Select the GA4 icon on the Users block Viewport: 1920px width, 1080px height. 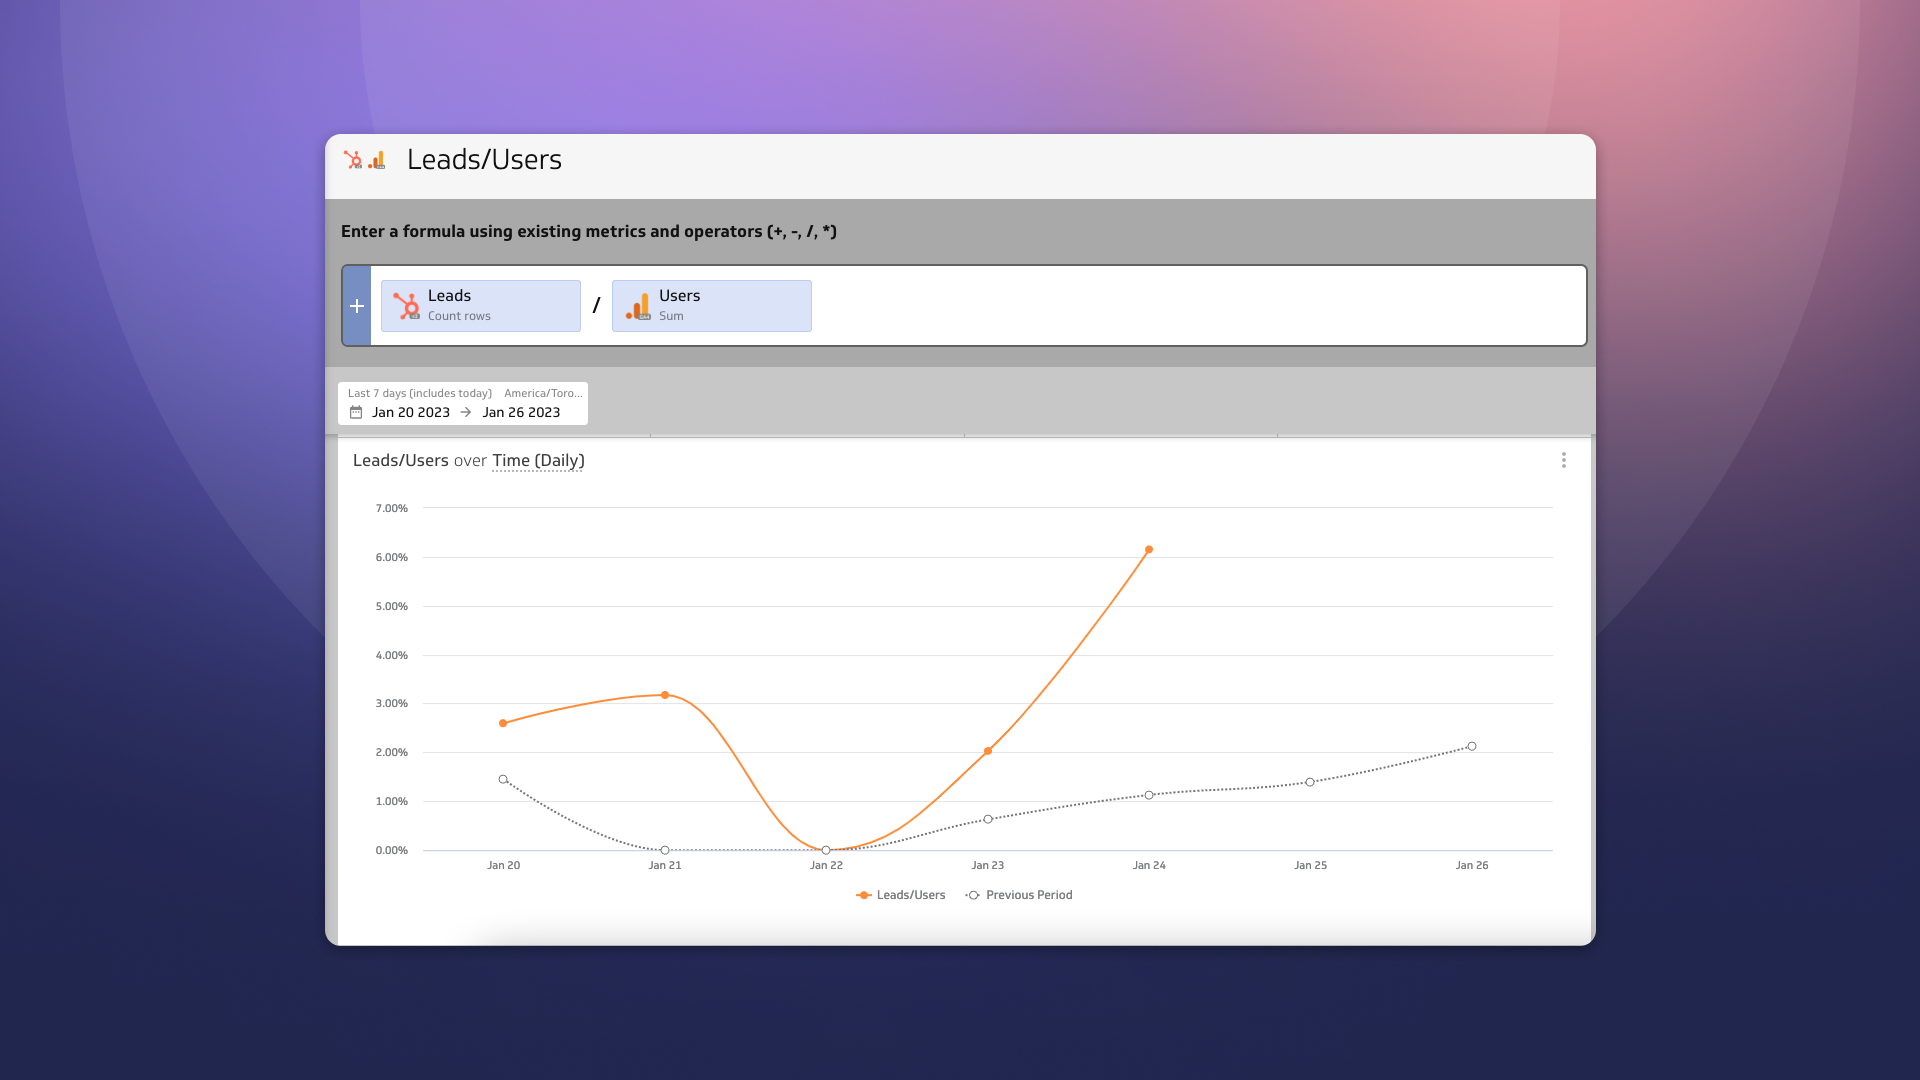point(638,306)
